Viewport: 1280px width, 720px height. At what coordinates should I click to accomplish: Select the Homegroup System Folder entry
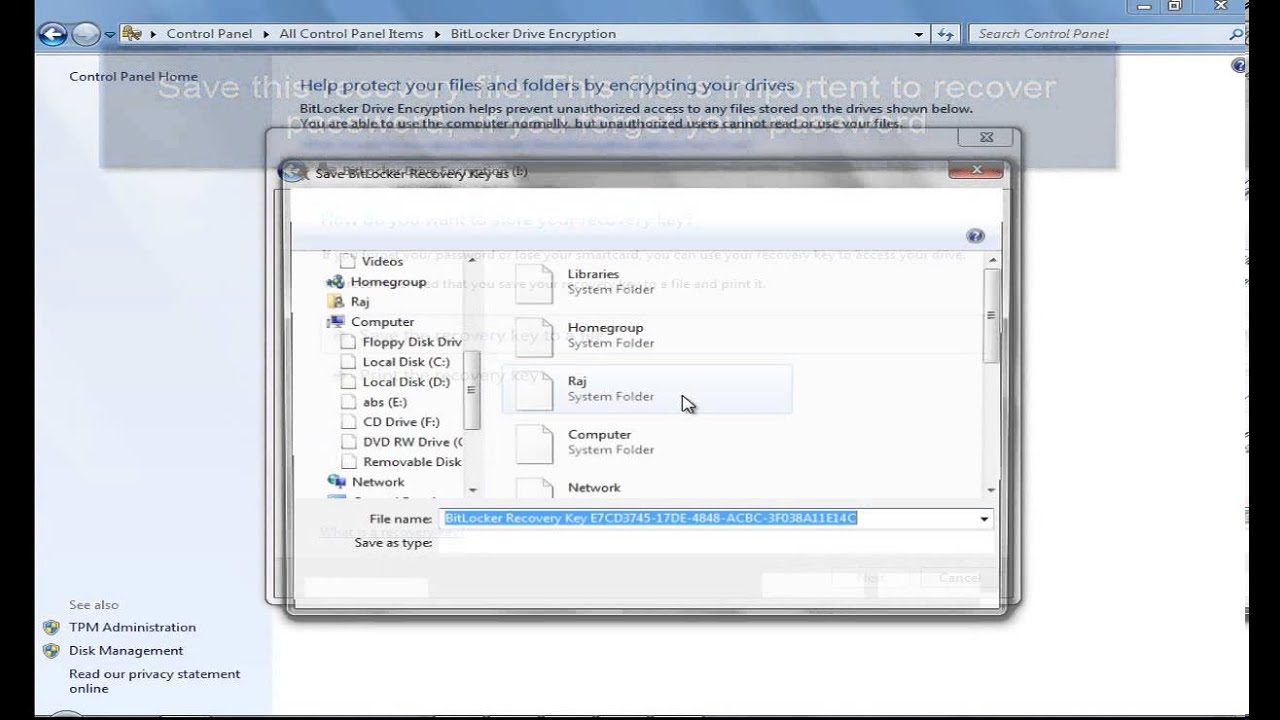647,336
